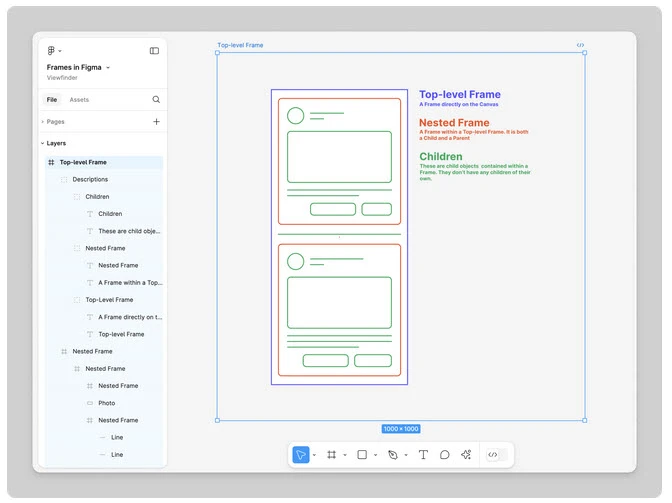Select the Top-level Frame layer row
The width and height of the screenshot is (672, 503).
(x=104, y=162)
